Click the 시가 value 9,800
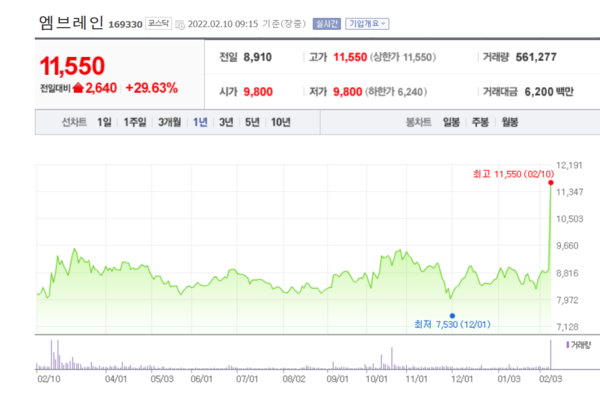 pos(258,92)
